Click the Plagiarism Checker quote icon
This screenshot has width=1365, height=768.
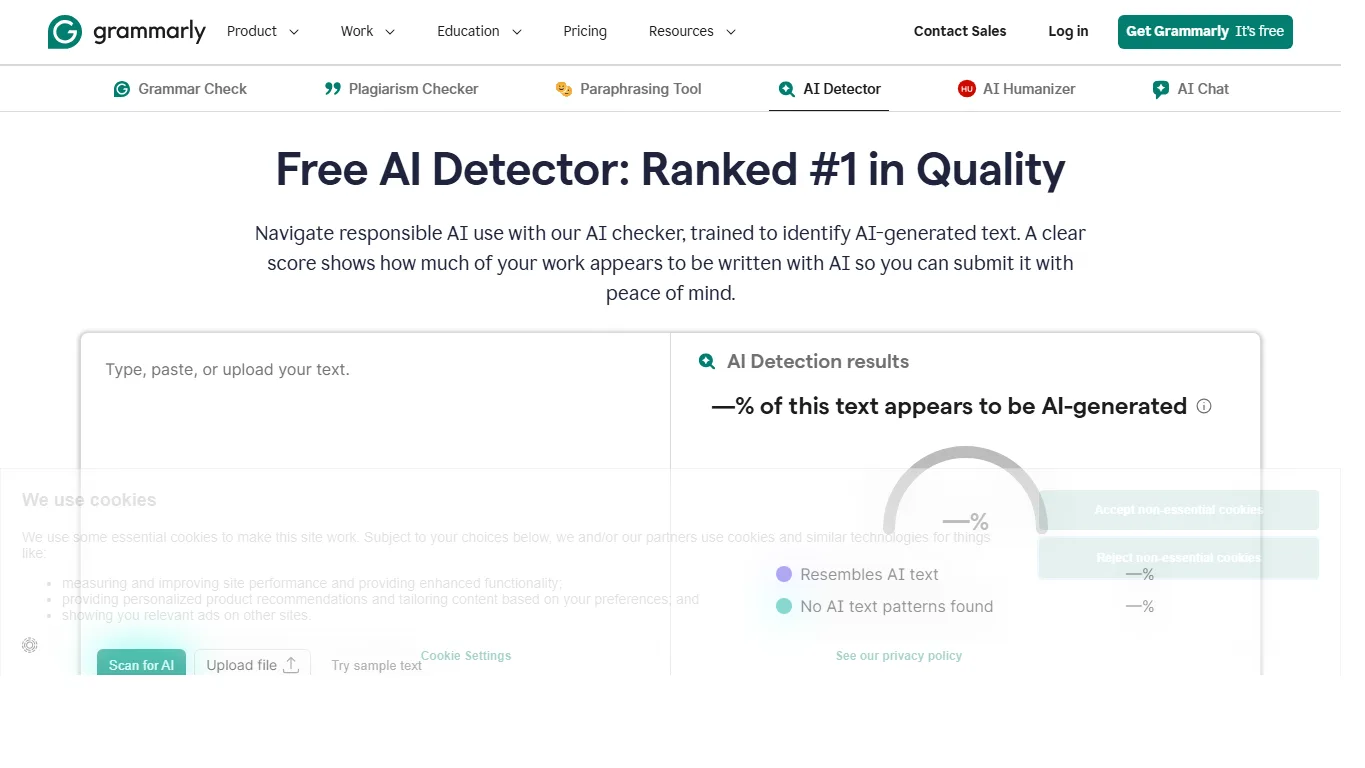tap(333, 89)
